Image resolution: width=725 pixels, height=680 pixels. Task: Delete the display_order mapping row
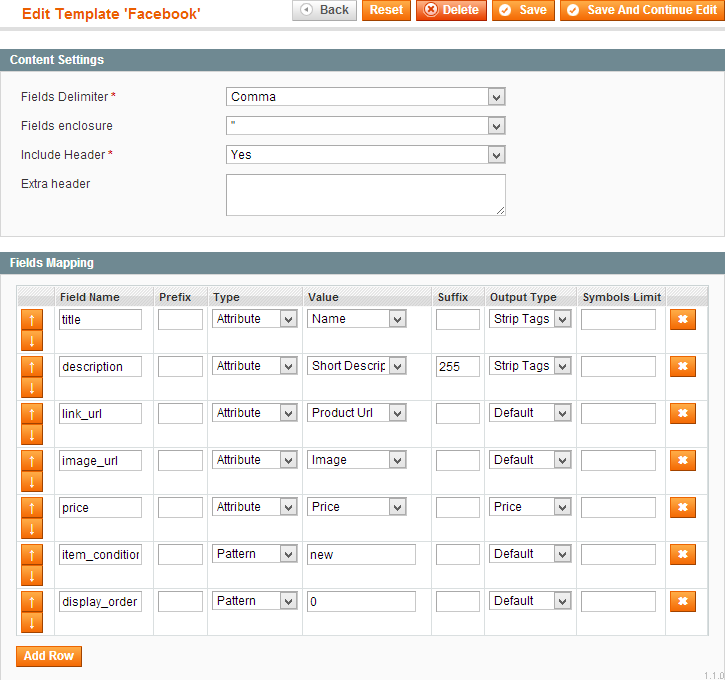point(682,602)
